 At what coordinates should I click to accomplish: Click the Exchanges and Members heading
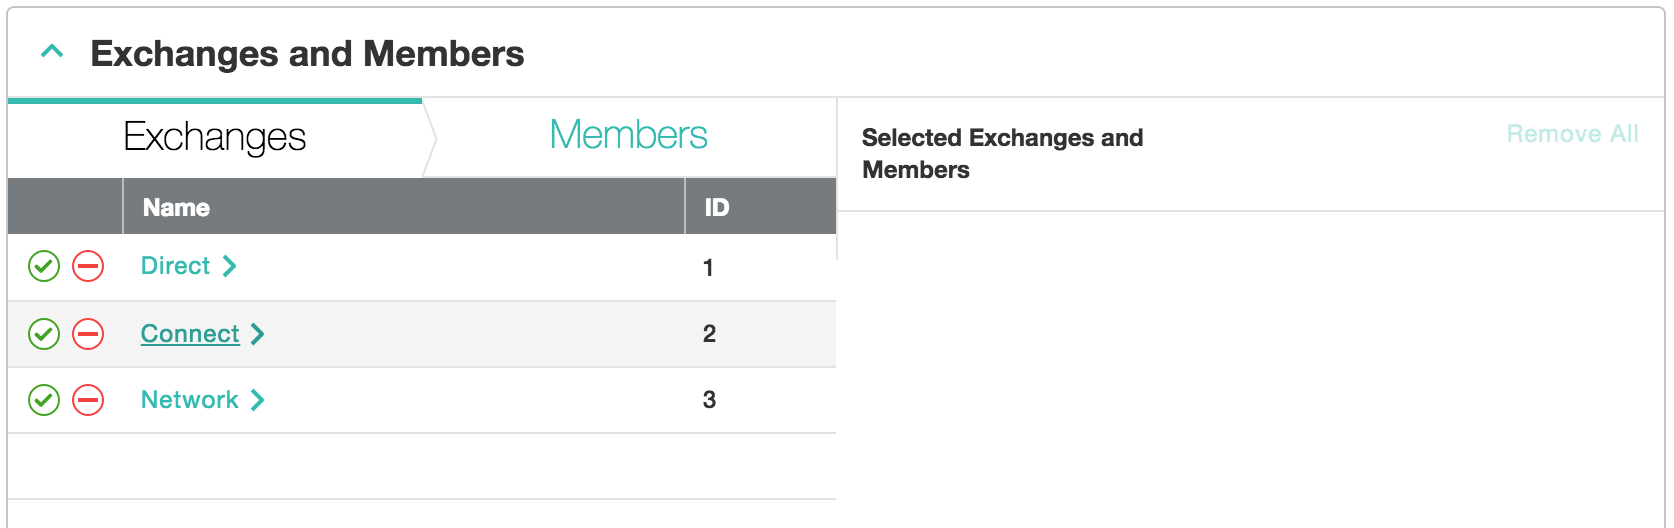click(x=307, y=54)
